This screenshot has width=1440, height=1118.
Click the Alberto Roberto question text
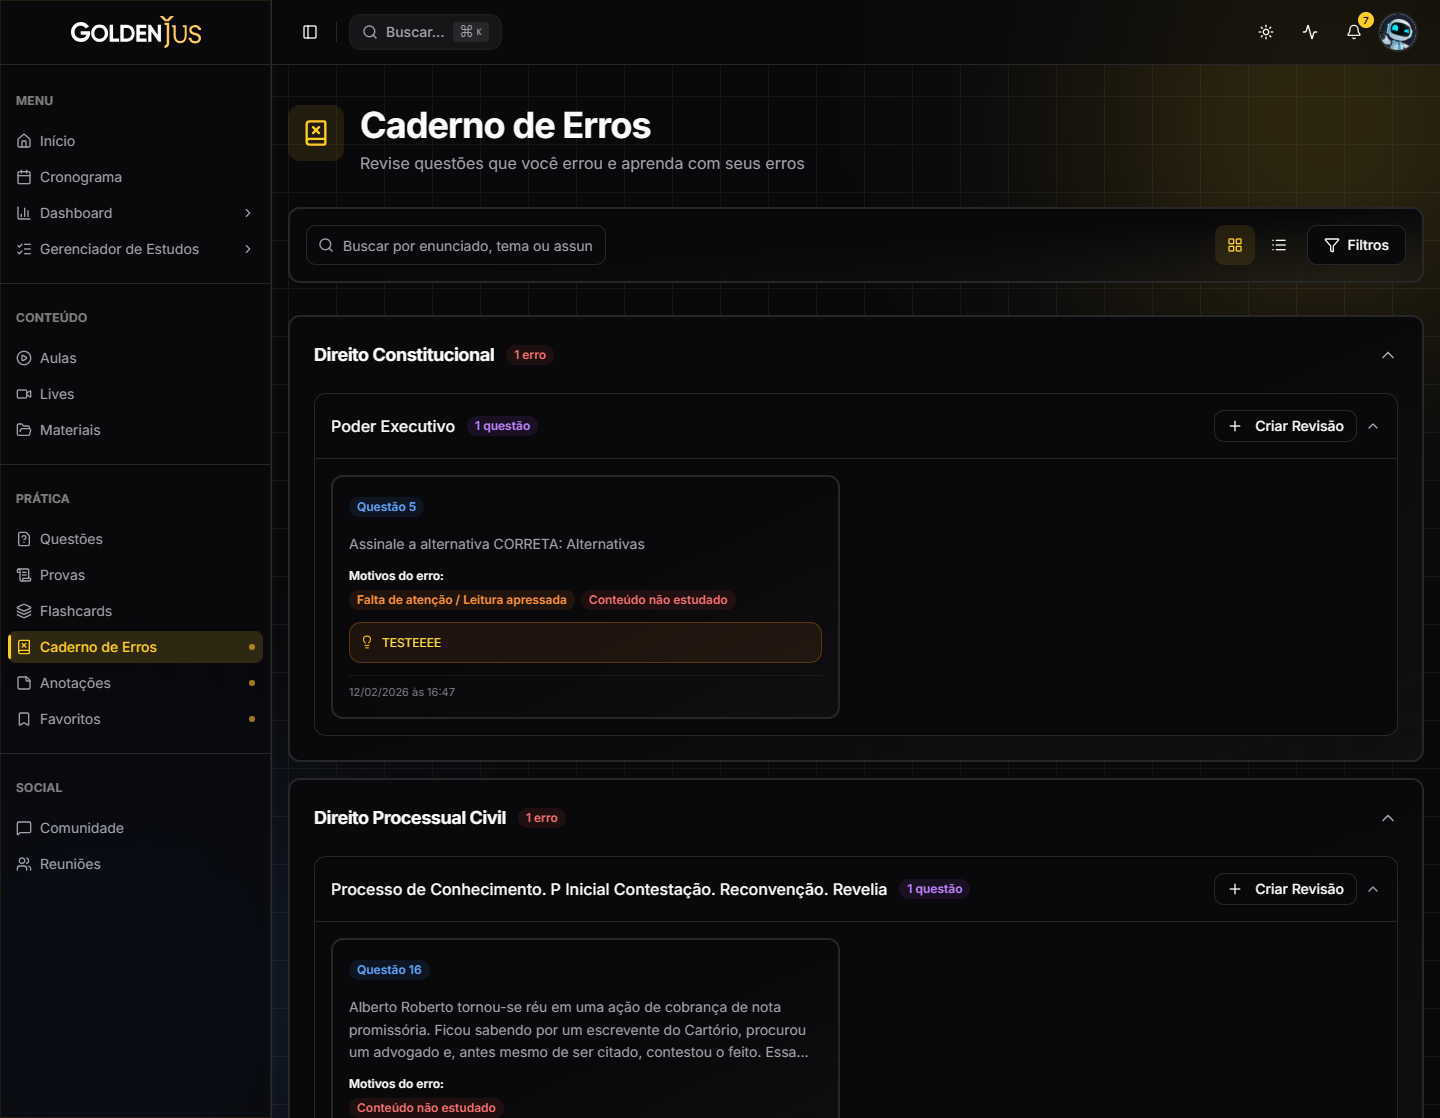click(579, 1030)
